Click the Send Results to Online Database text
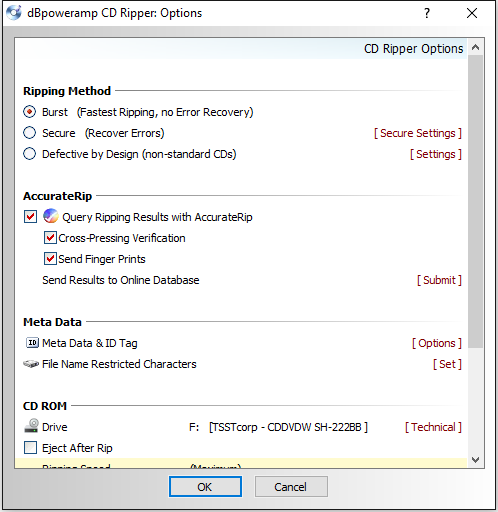Viewport: 498px width, 512px height. point(121,280)
